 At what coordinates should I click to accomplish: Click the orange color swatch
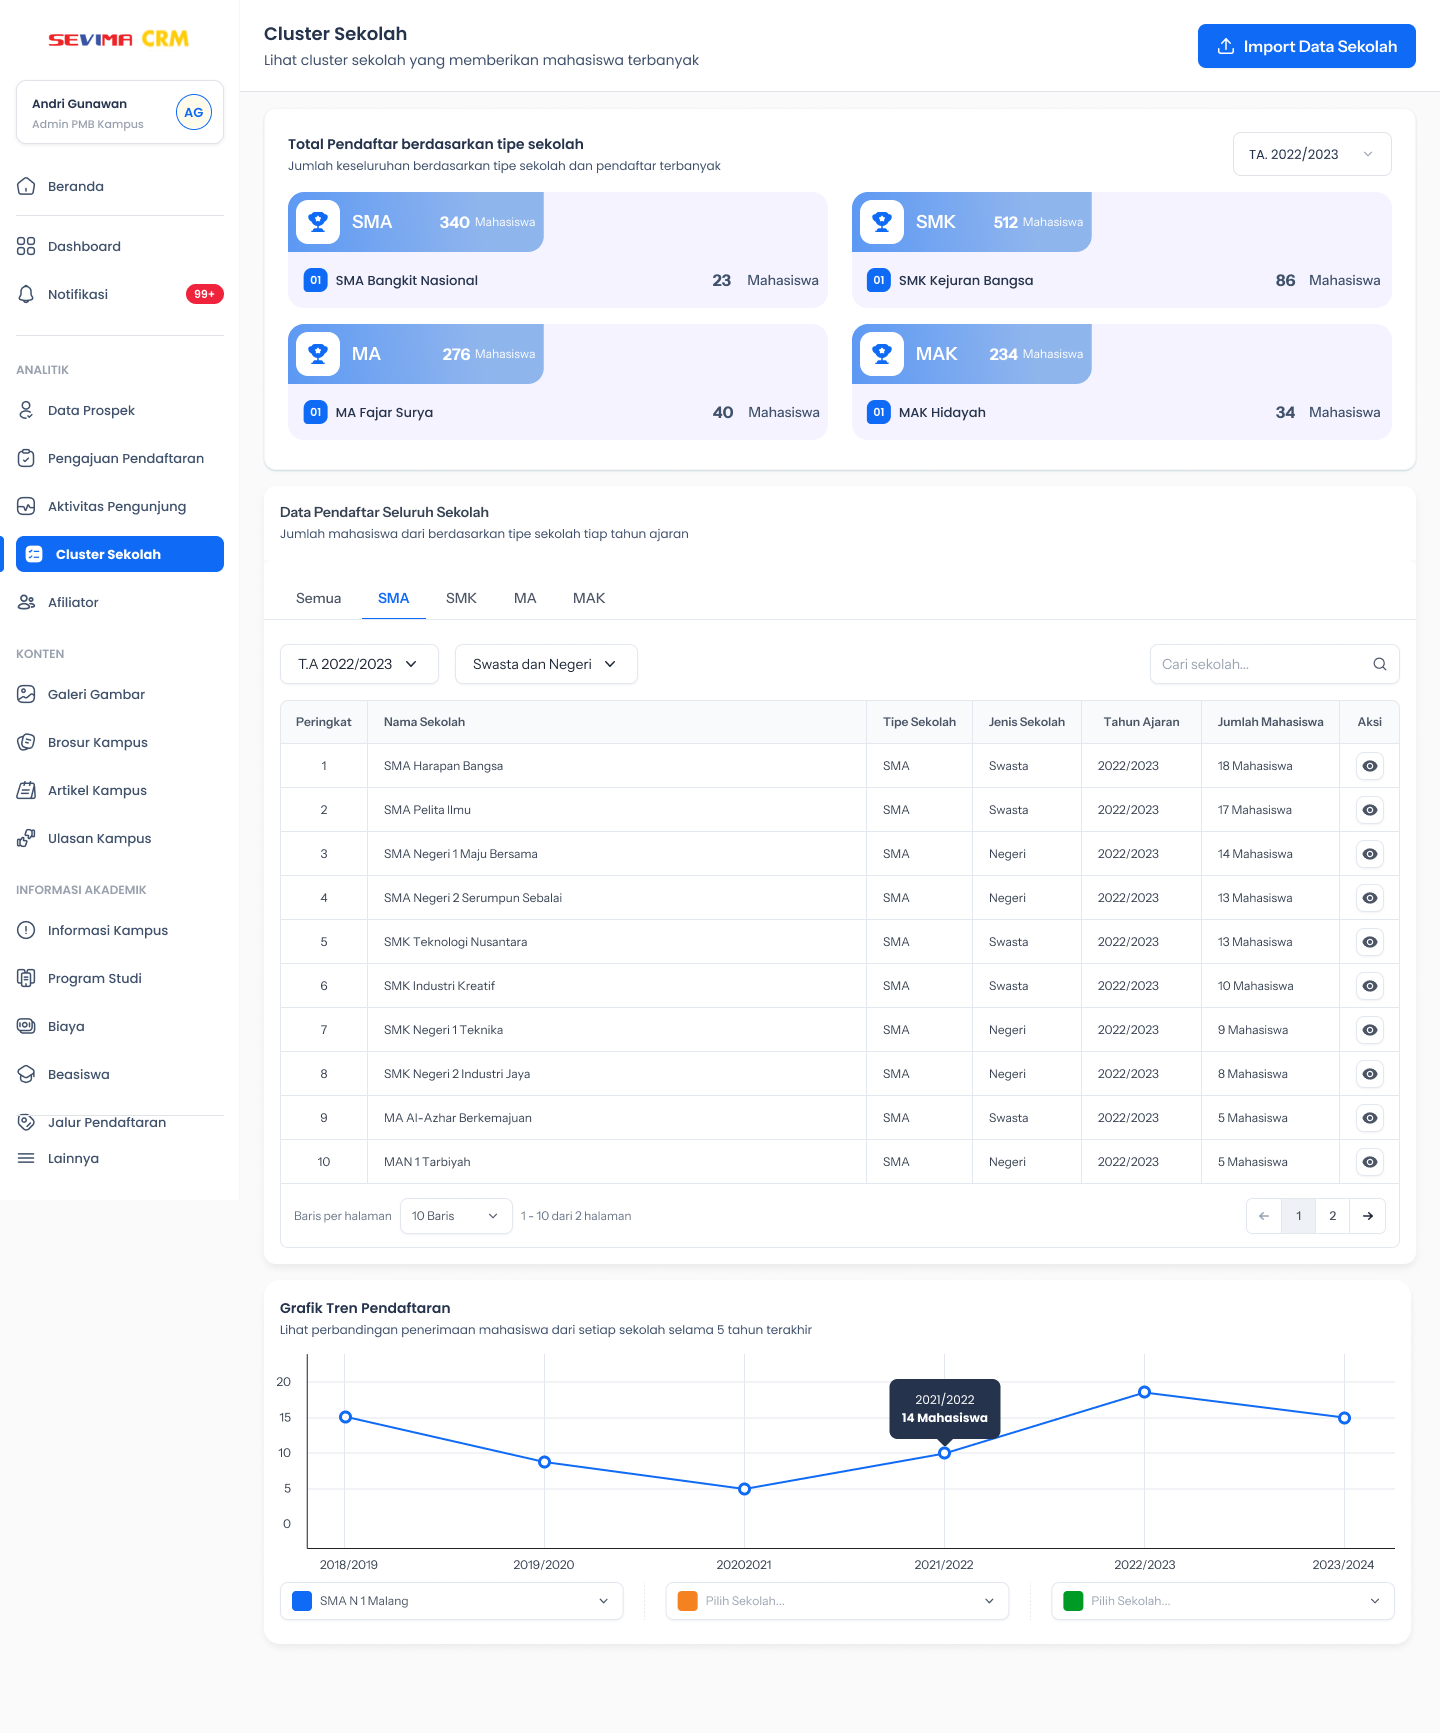click(688, 1601)
